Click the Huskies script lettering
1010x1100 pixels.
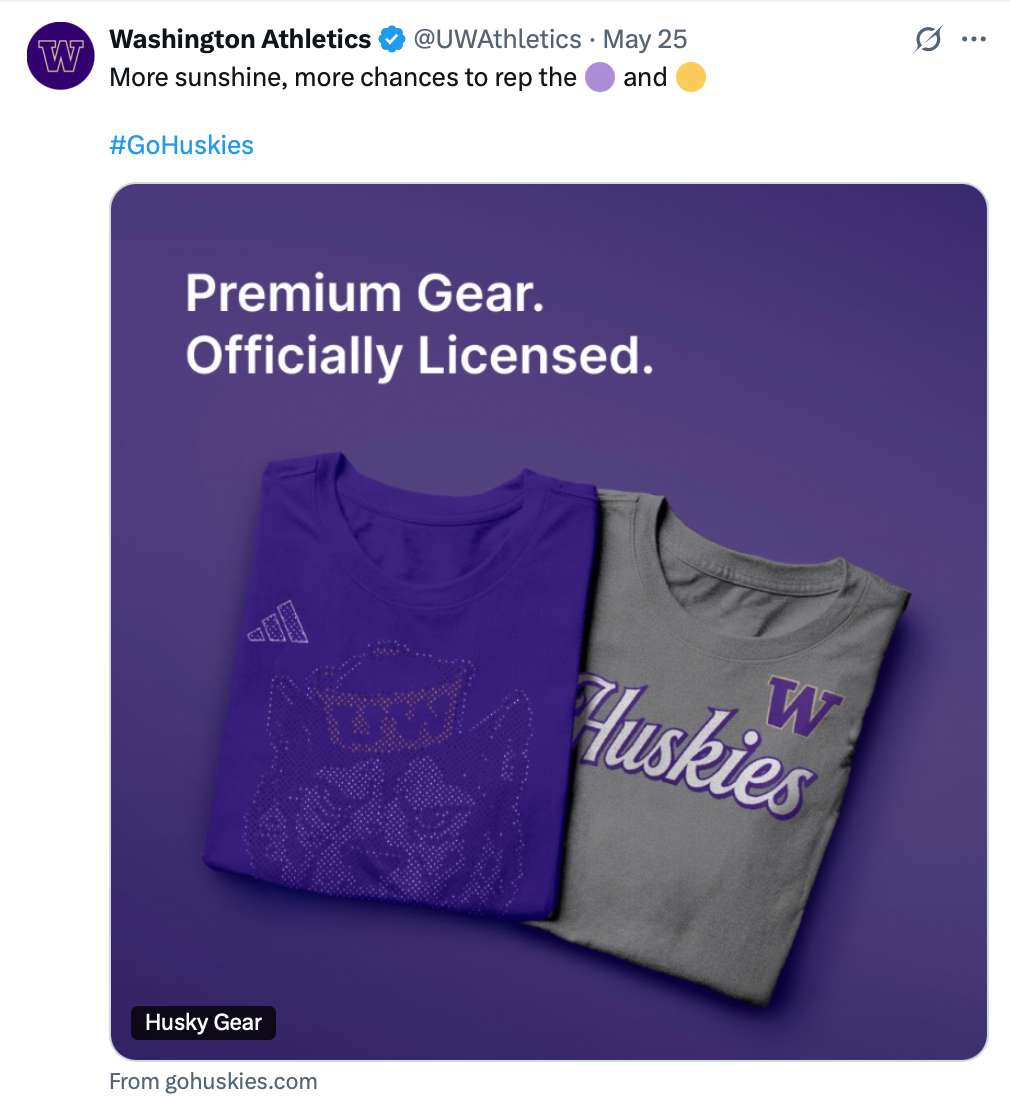point(693,746)
